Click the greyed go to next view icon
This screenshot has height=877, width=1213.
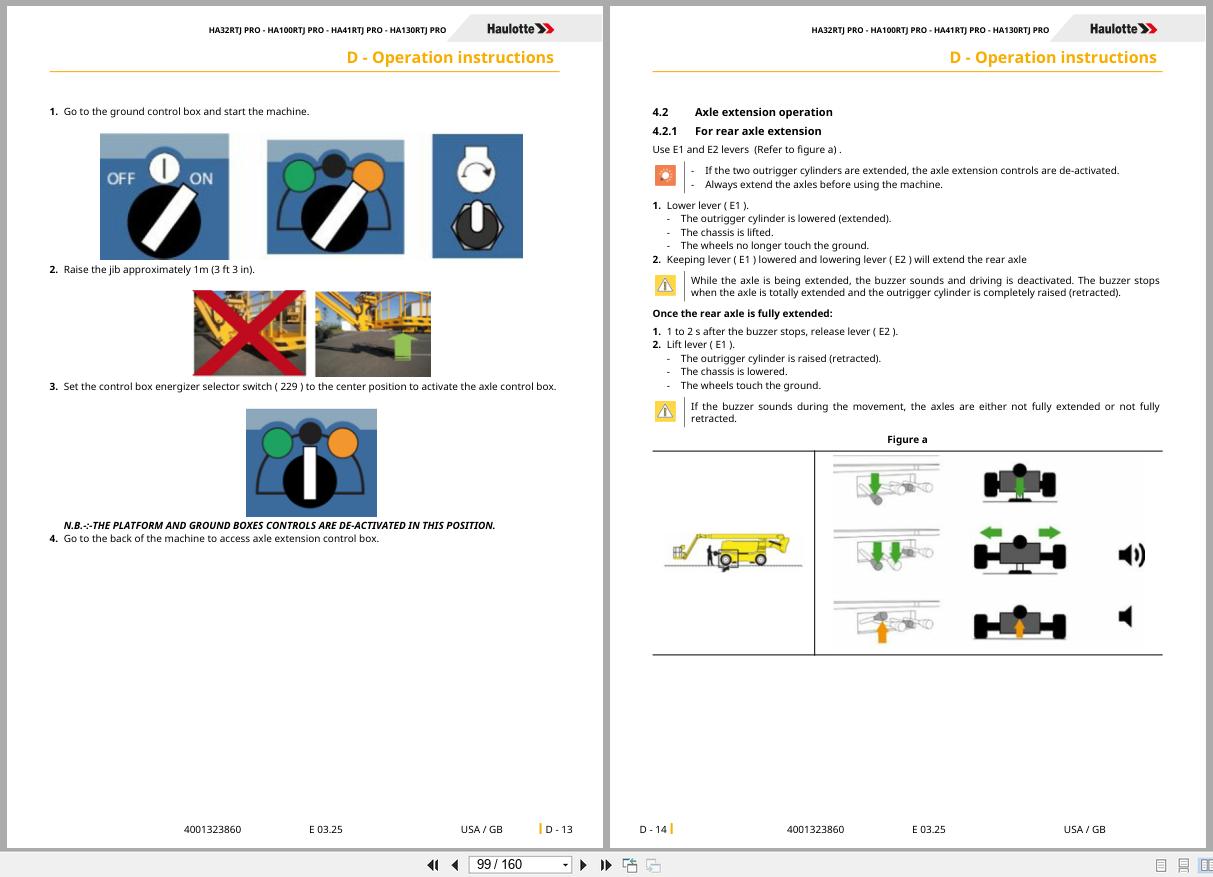pyautogui.click(x=653, y=865)
